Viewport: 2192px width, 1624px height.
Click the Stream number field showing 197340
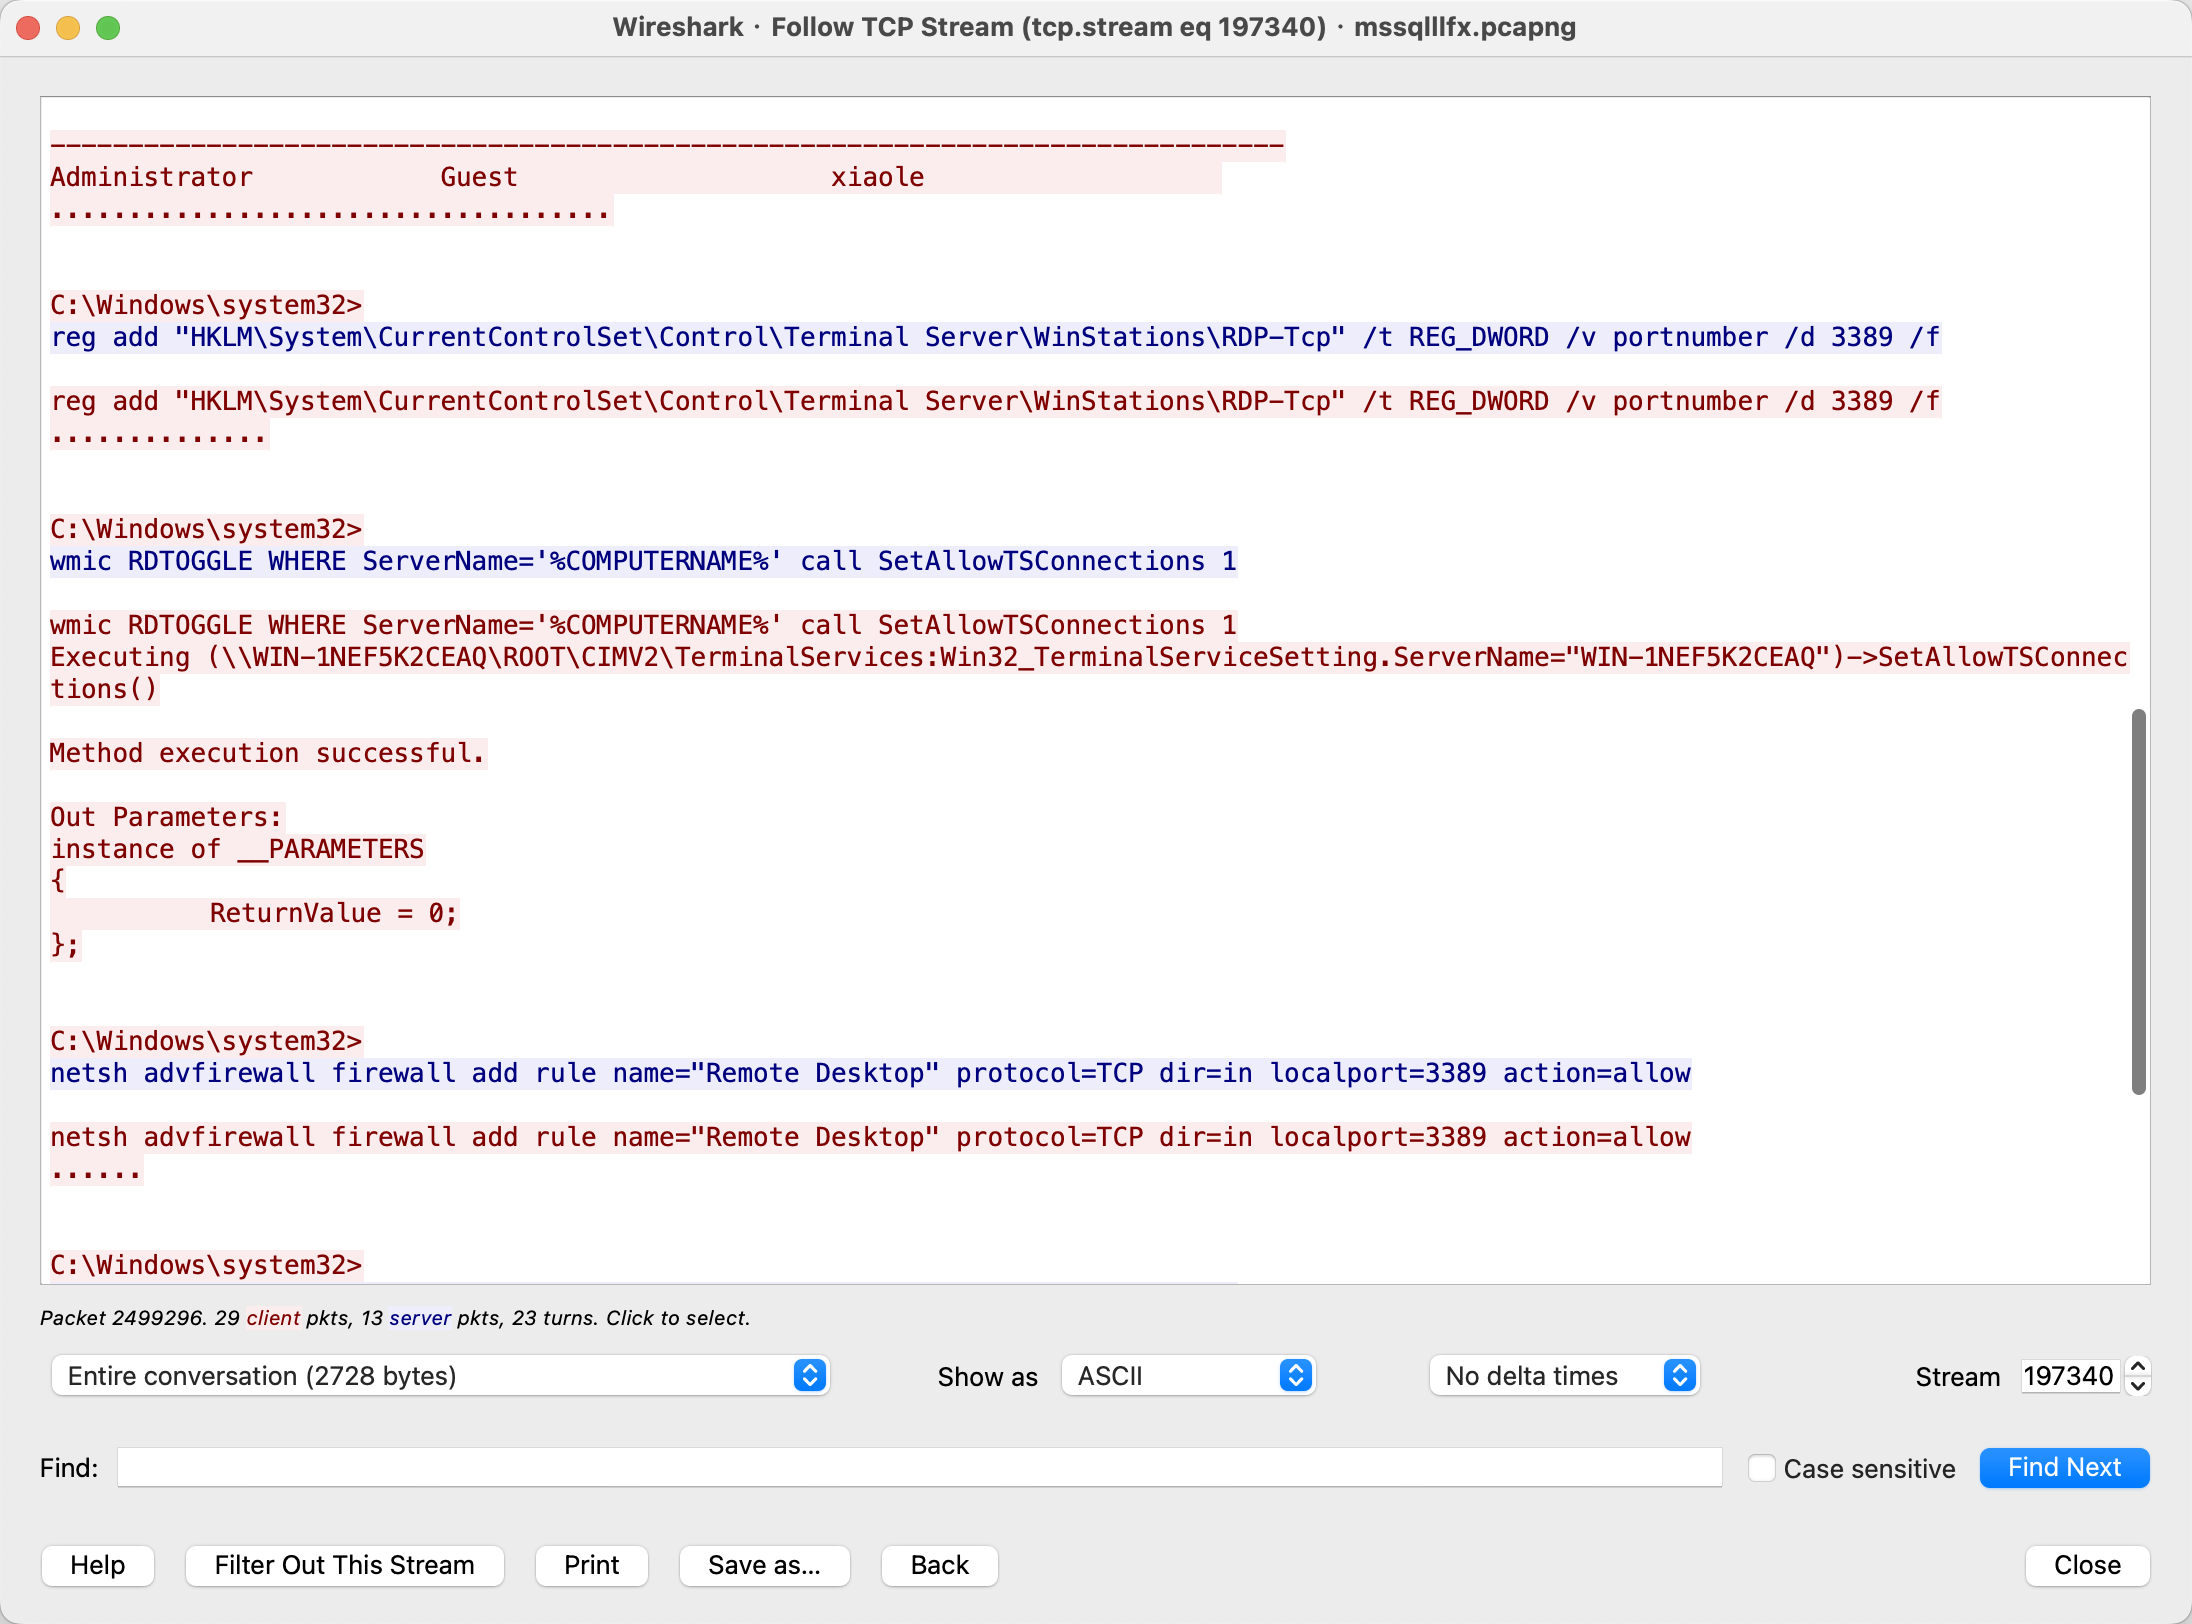click(x=2069, y=1376)
